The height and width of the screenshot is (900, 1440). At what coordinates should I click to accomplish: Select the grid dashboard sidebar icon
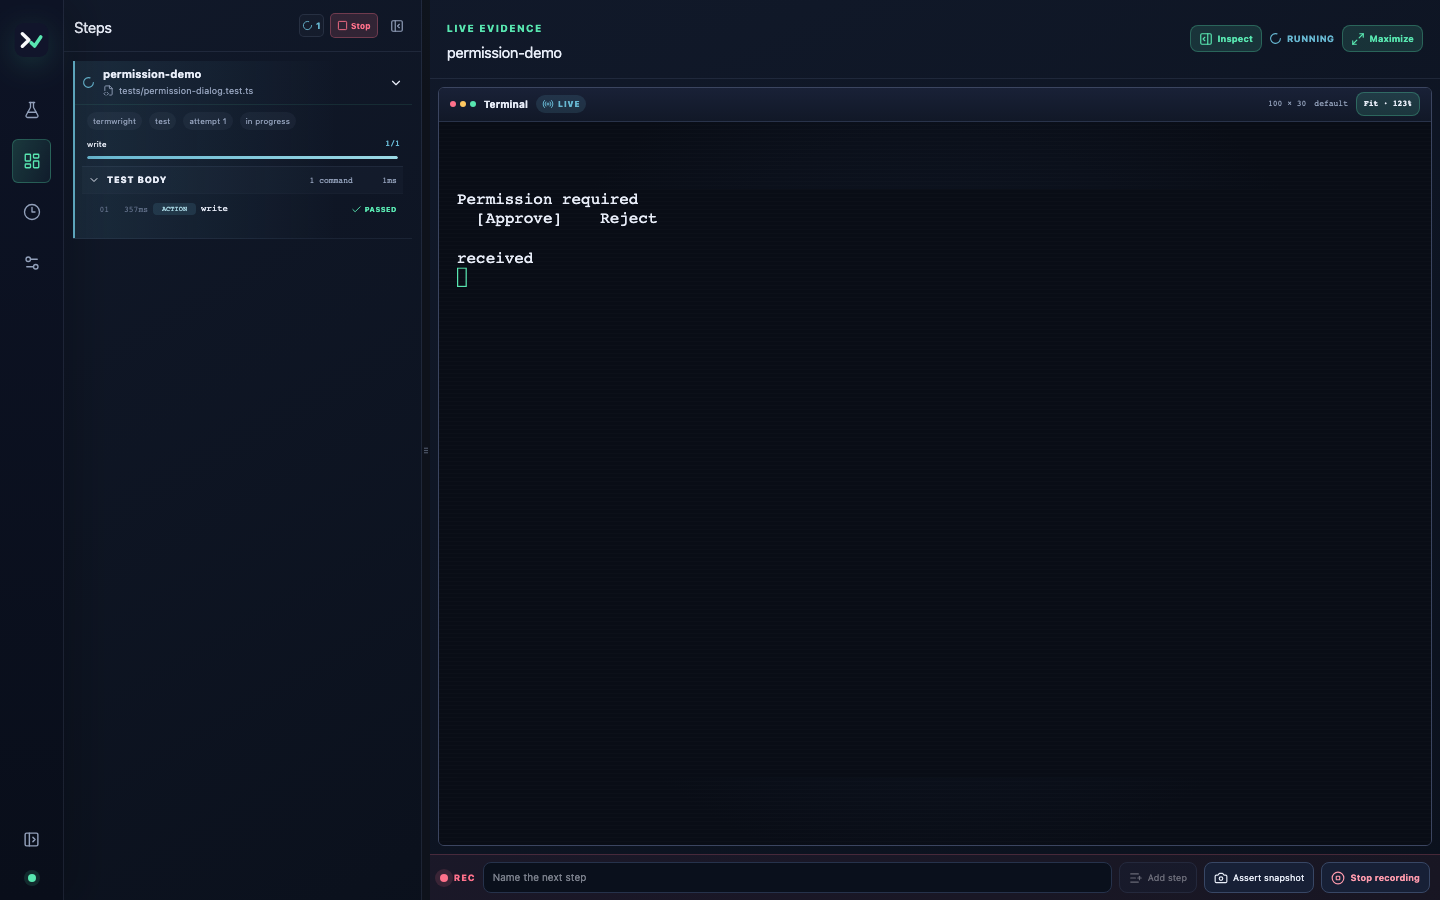[x=32, y=161]
